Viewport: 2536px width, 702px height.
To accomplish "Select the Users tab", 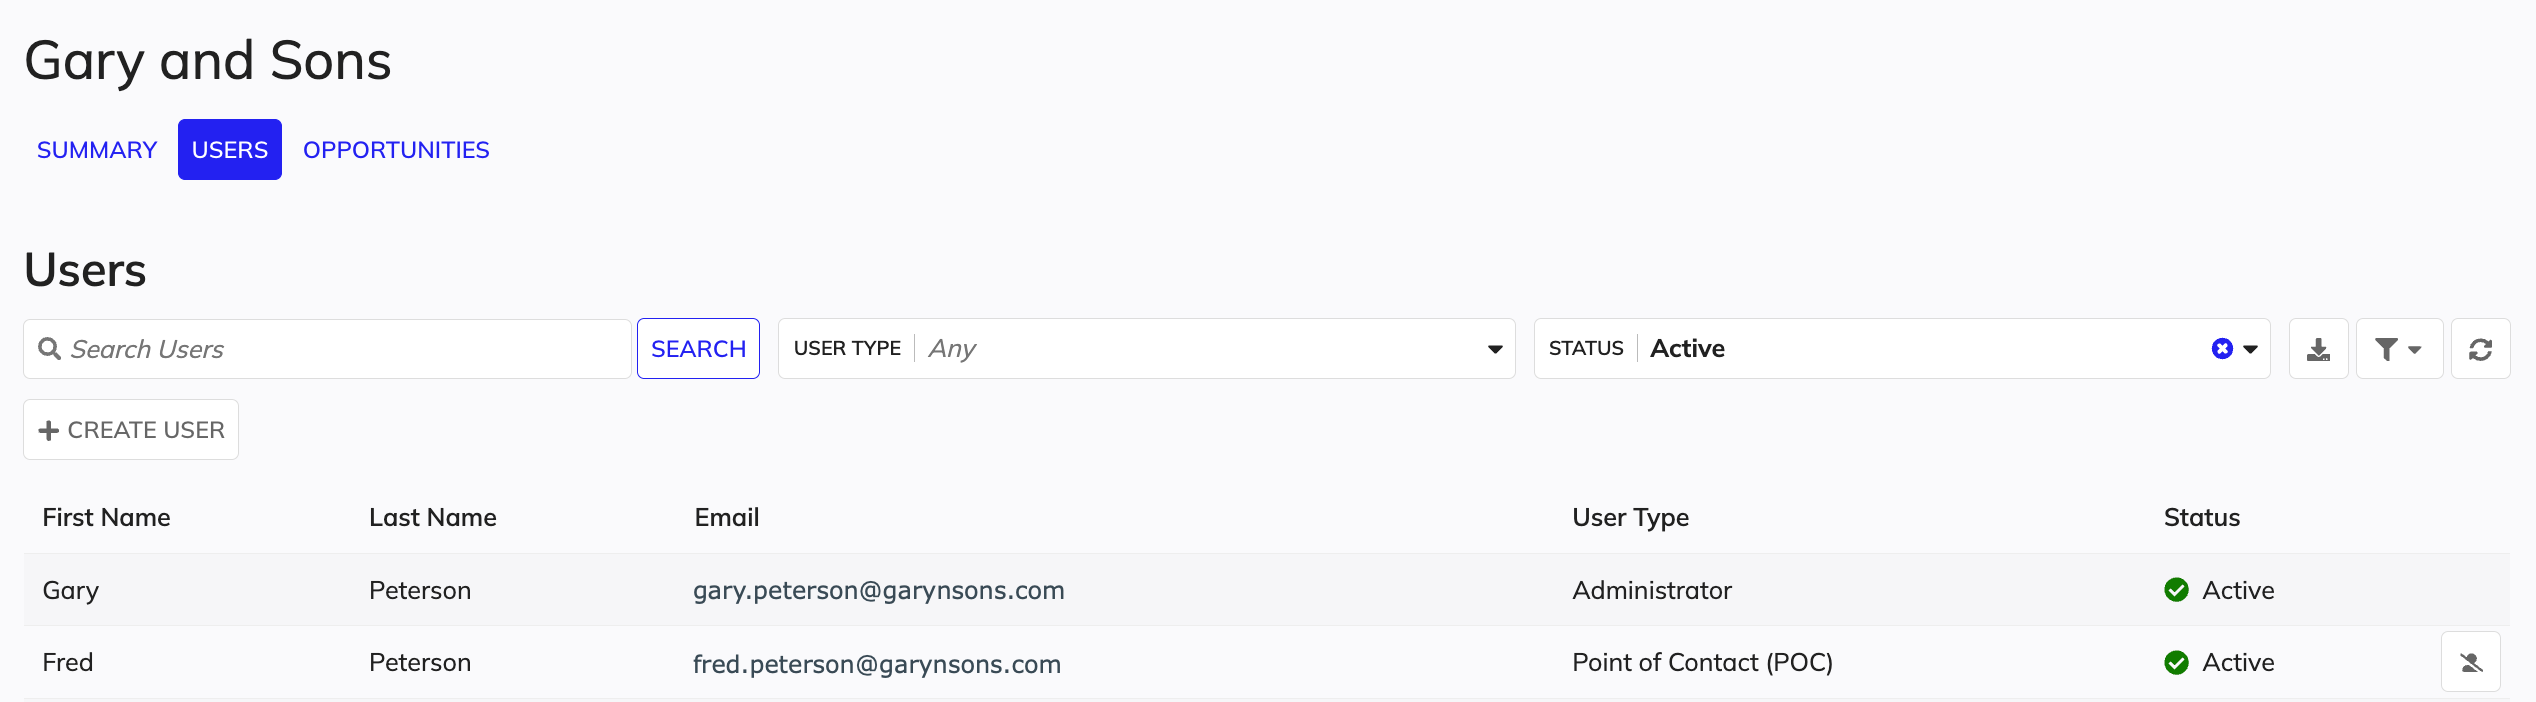I will (230, 150).
